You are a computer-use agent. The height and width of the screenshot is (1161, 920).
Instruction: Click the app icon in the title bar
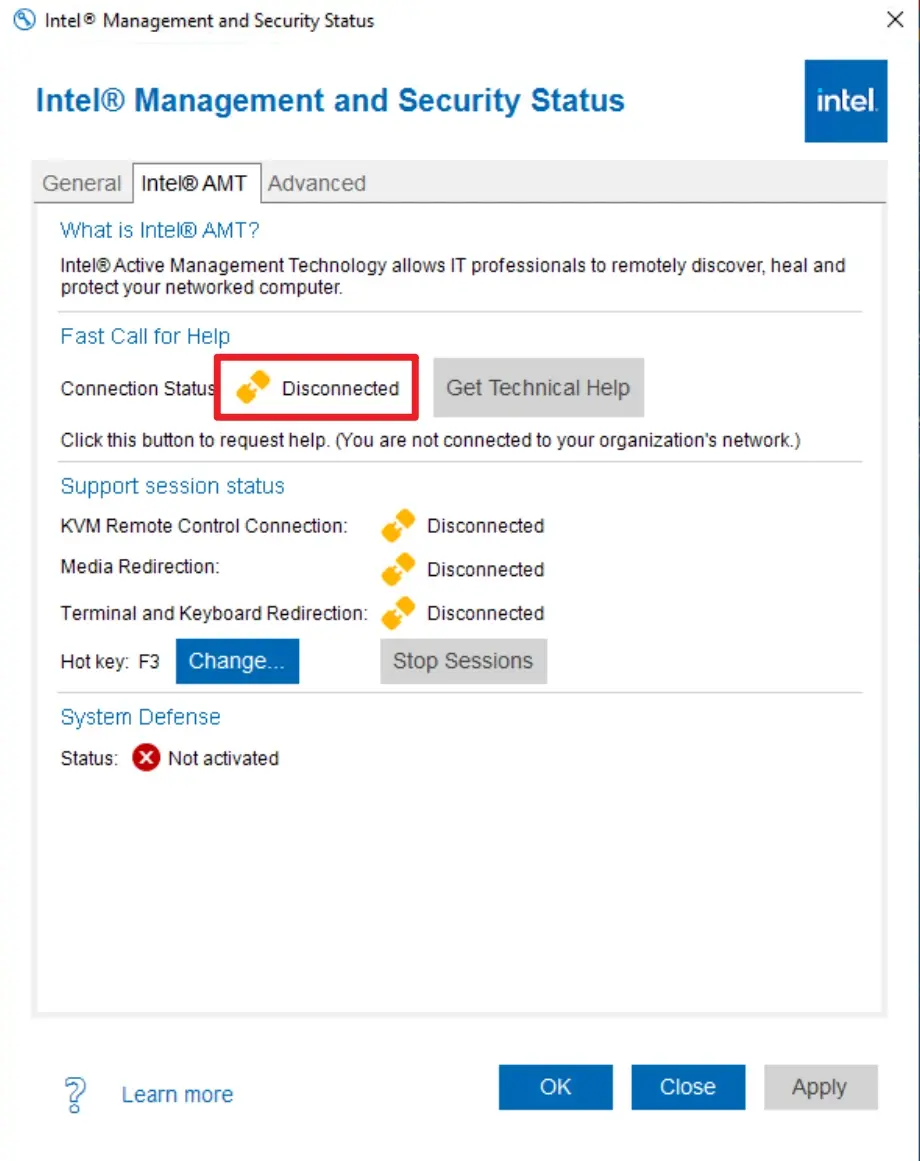[23, 20]
